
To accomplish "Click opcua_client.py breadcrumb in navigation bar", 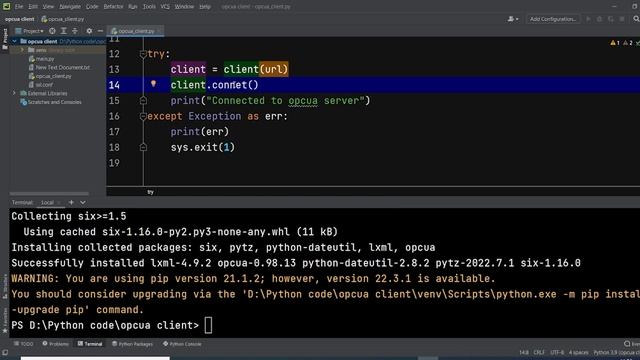I will (x=63, y=19).
